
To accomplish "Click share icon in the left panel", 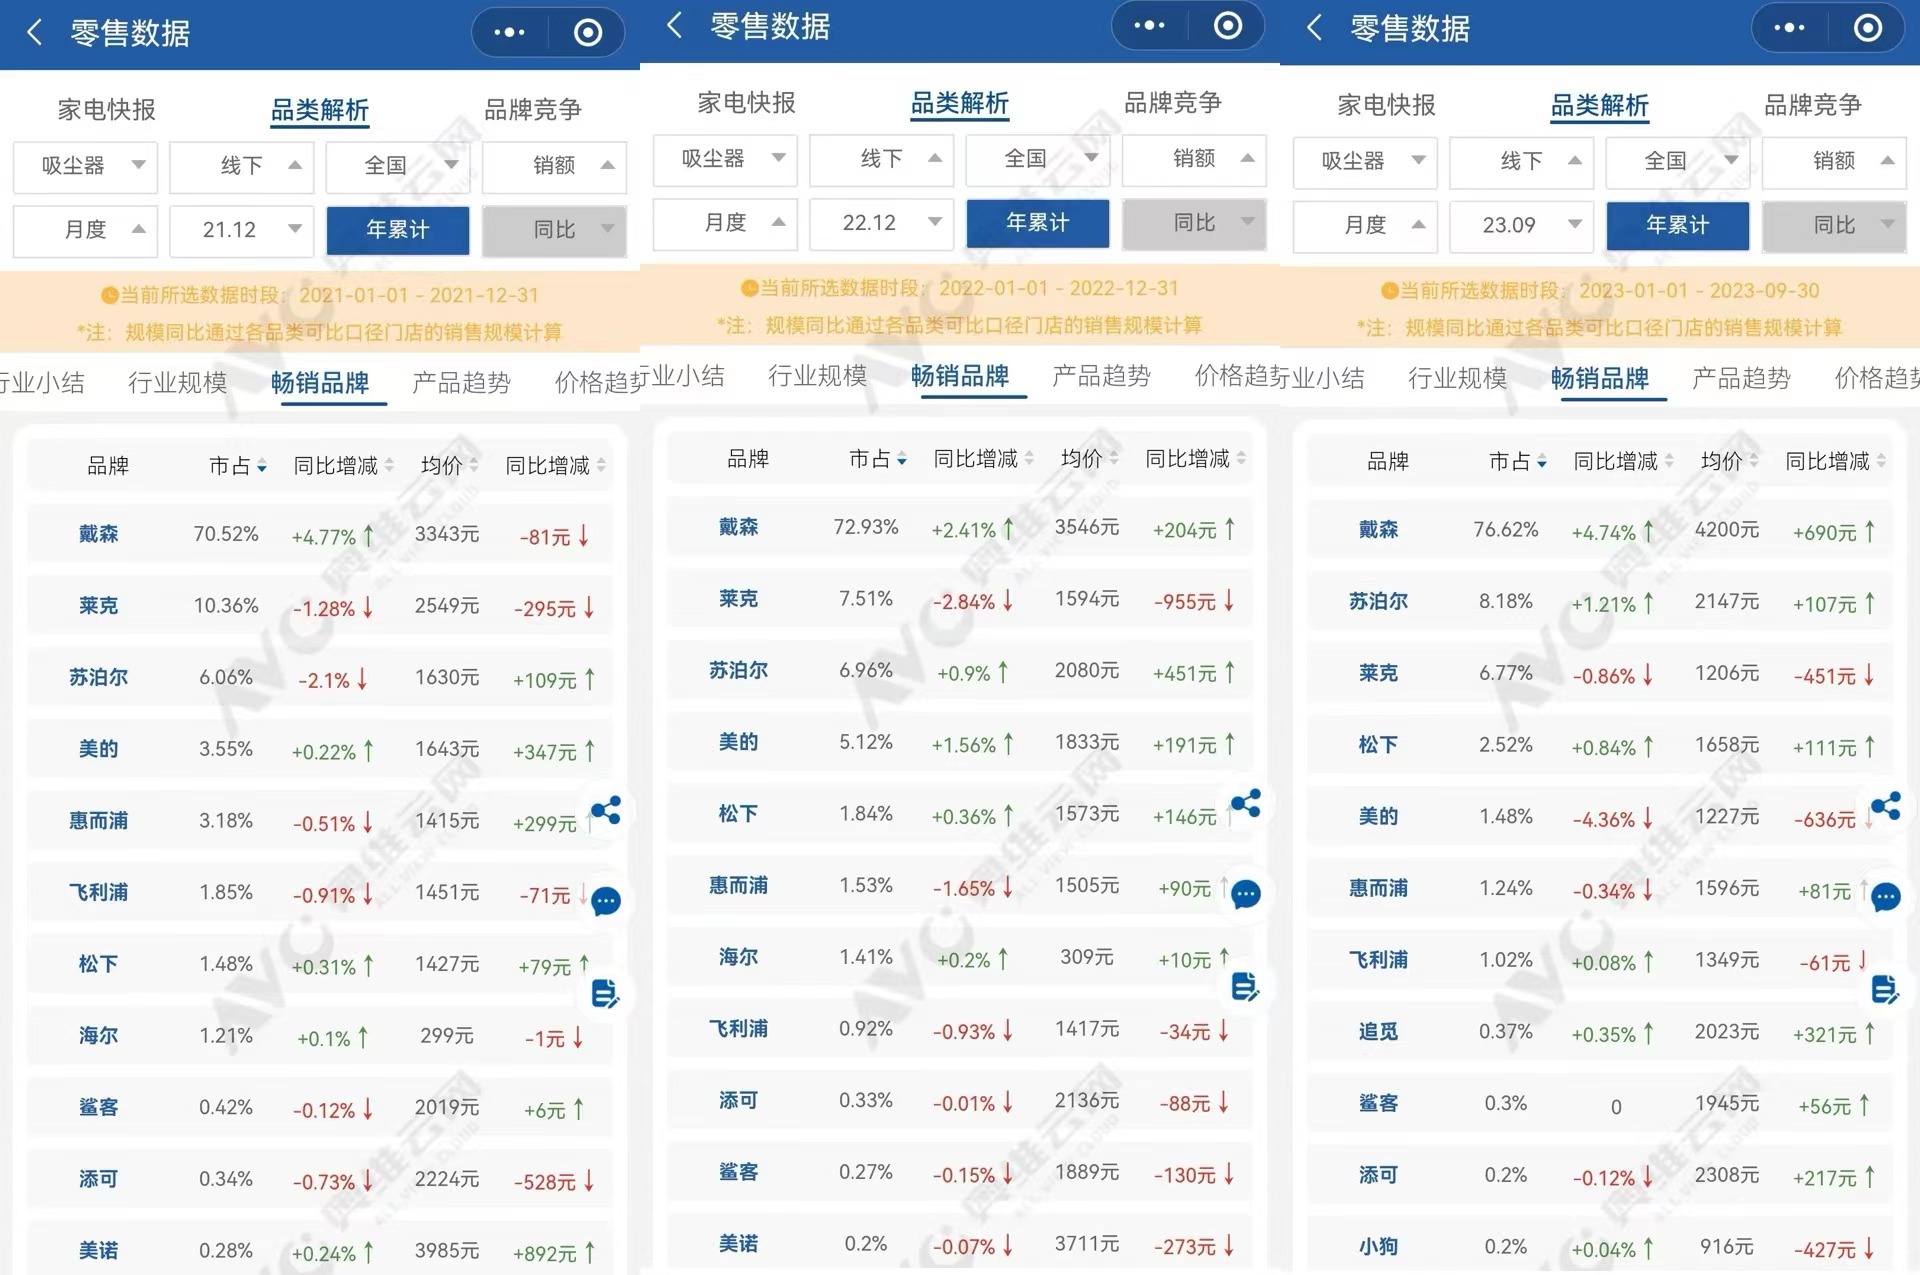I will click(x=606, y=810).
